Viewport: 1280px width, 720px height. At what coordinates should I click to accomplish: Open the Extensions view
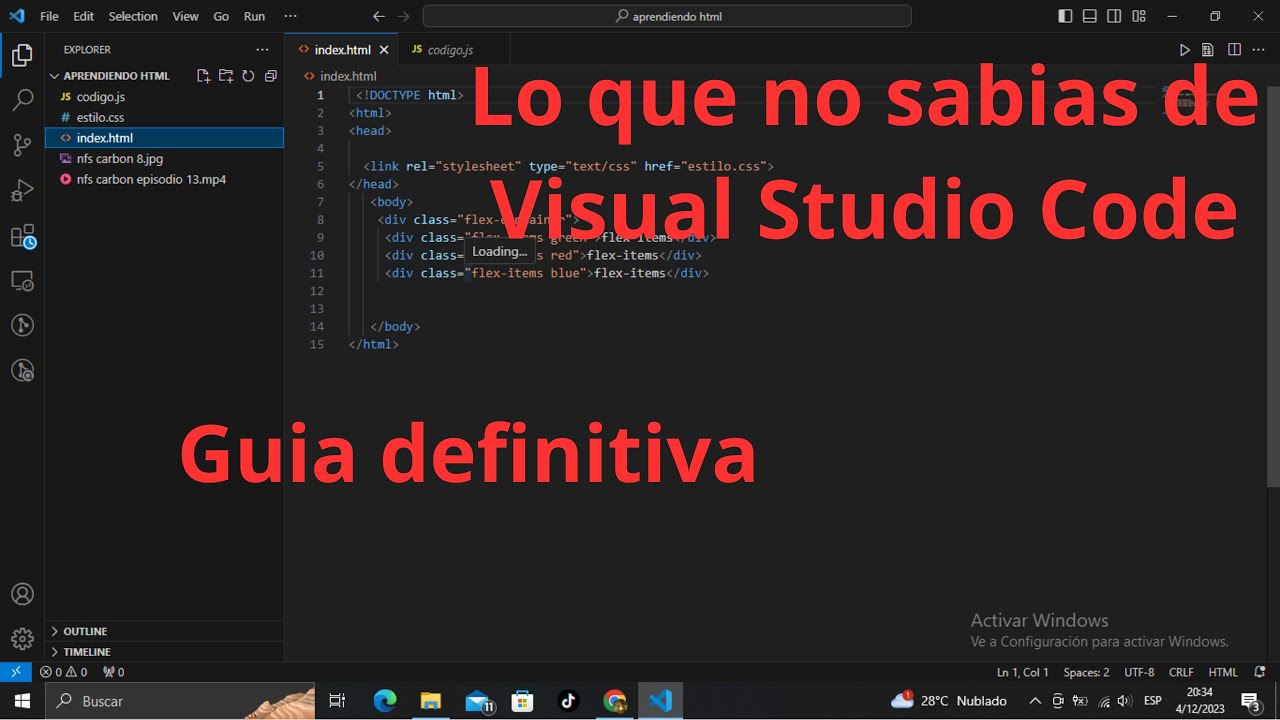tap(22, 236)
